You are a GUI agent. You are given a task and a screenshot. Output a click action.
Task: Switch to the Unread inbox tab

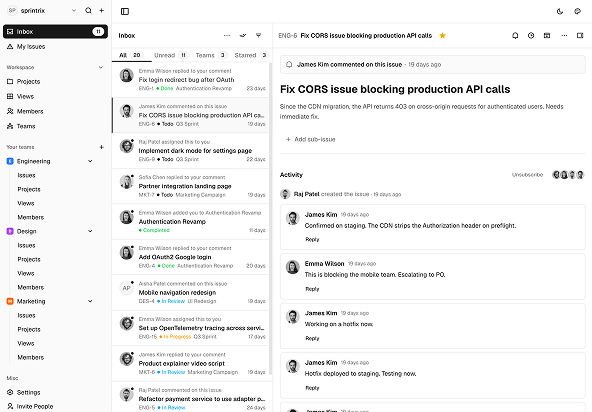tap(171, 55)
